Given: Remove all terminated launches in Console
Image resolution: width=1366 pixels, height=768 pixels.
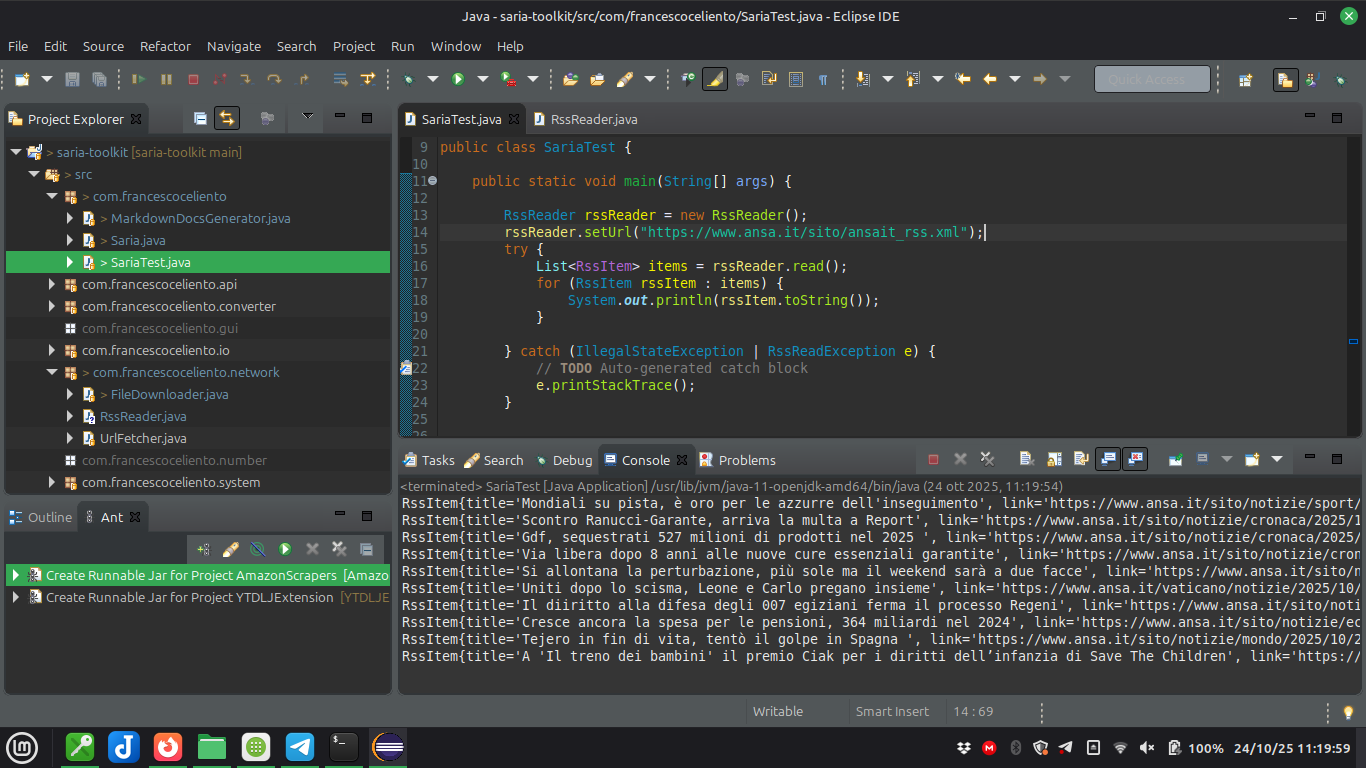Looking at the screenshot, I should pyautogui.click(x=987, y=459).
